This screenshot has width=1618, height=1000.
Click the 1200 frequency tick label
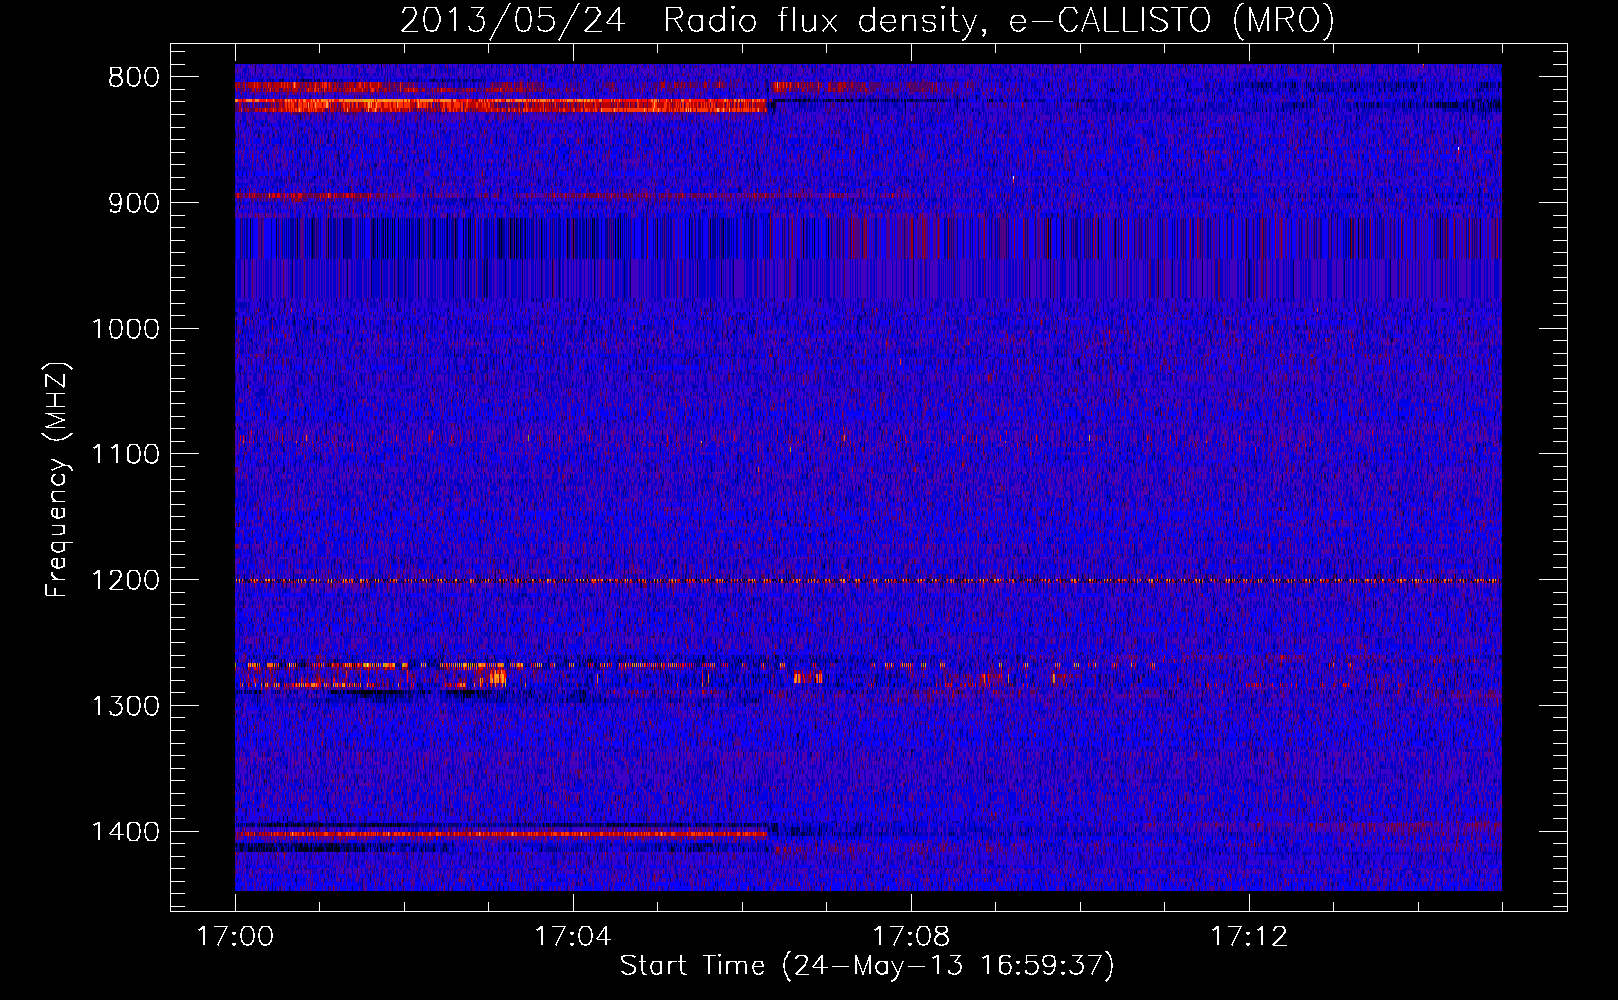pyautogui.click(x=125, y=581)
